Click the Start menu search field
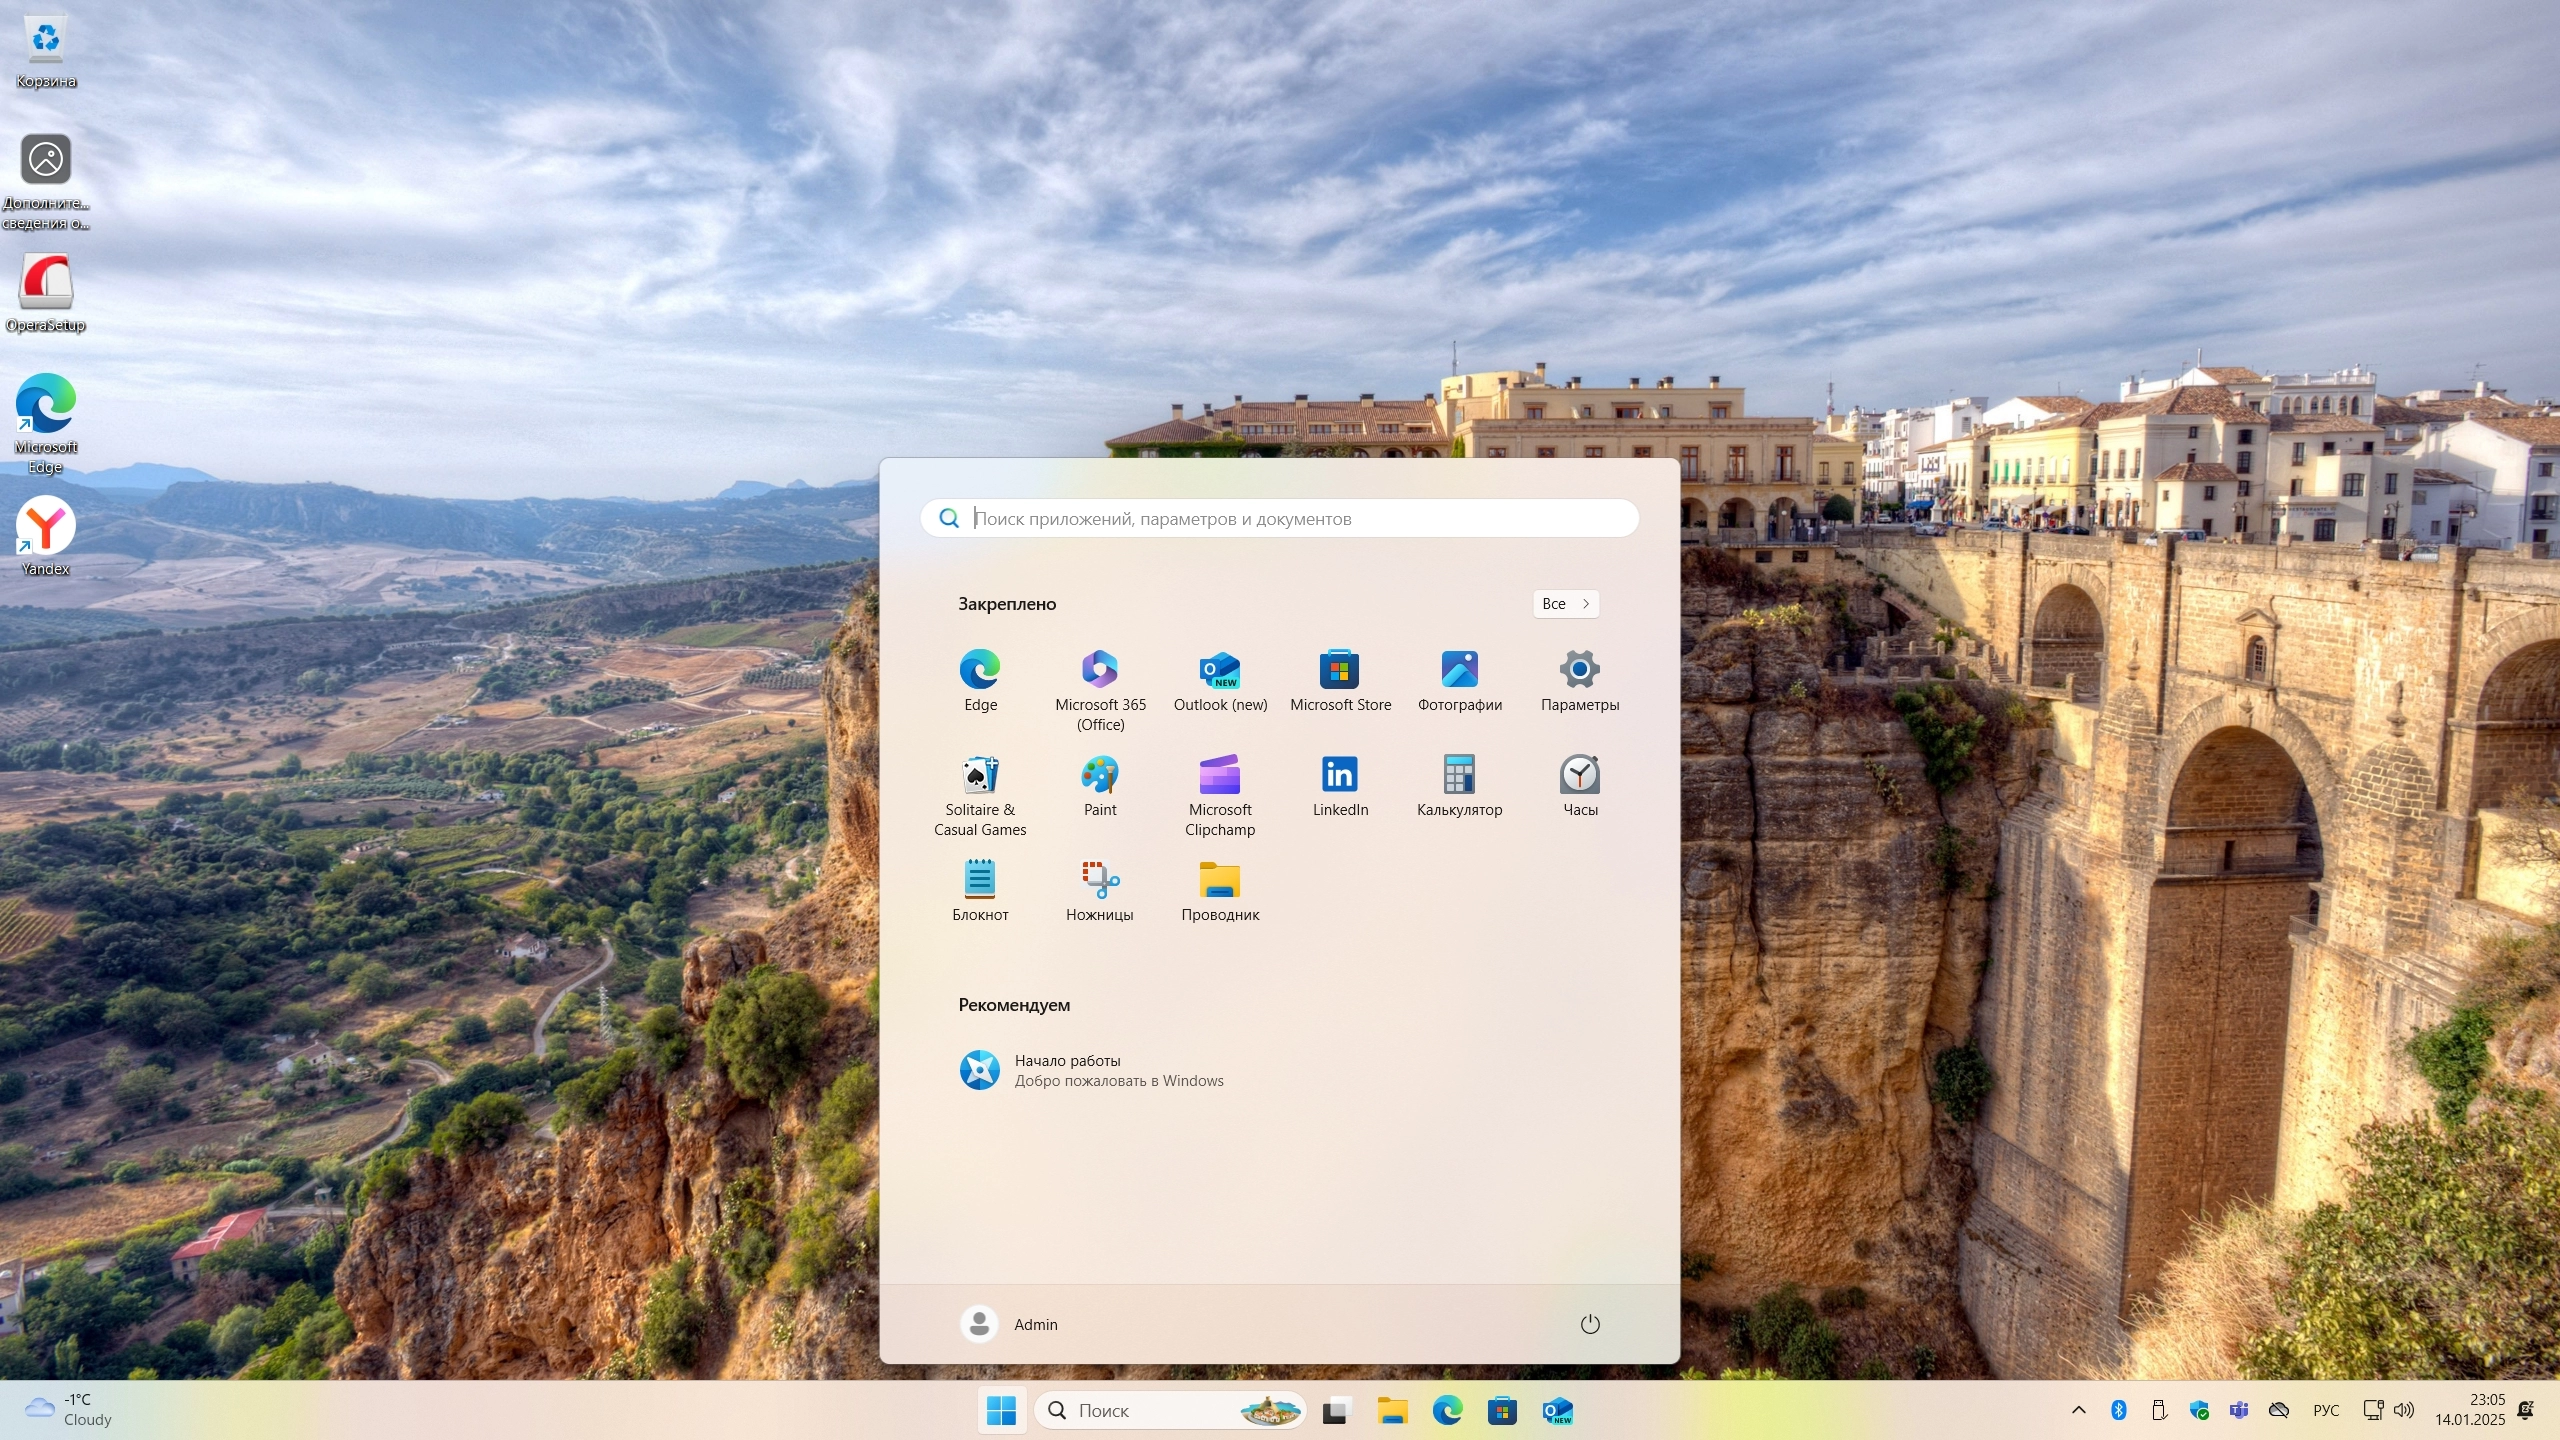 tap(1279, 518)
